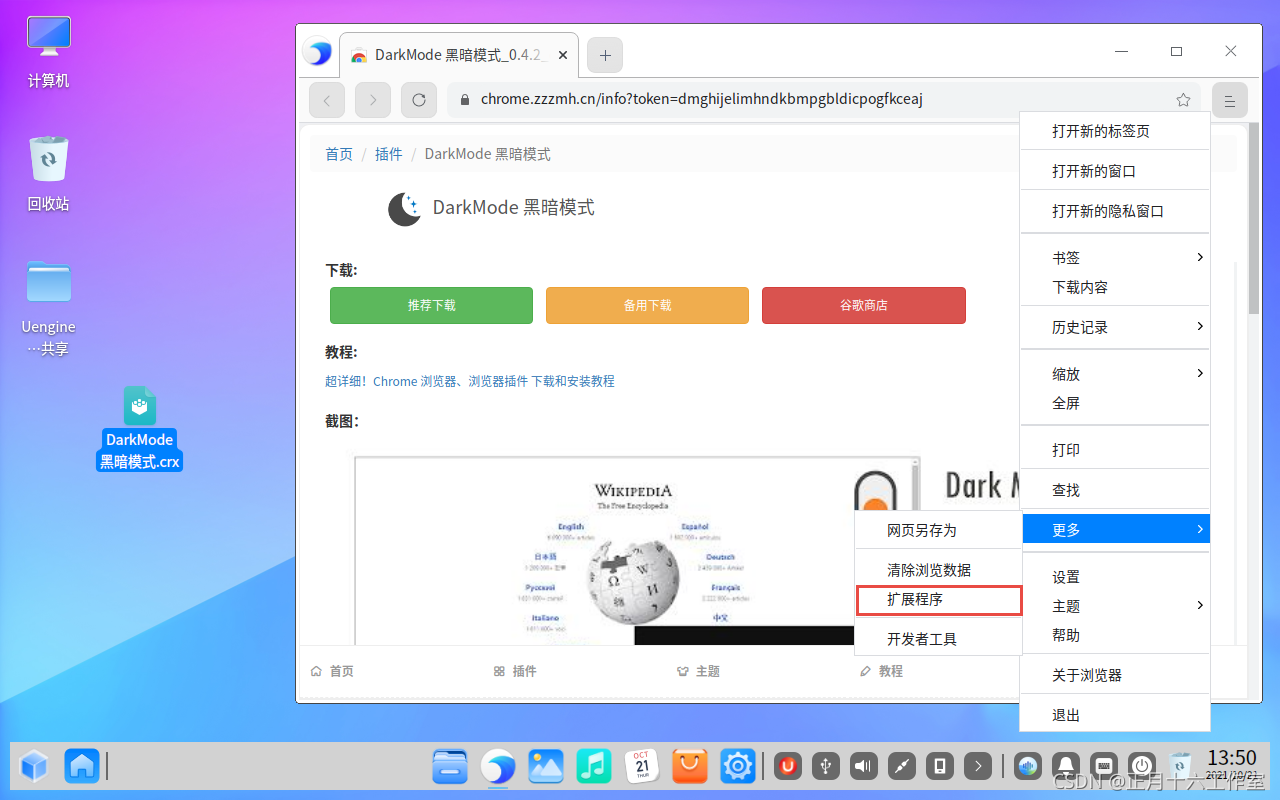Click 首页 in the breadcrumb

coord(339,154)
